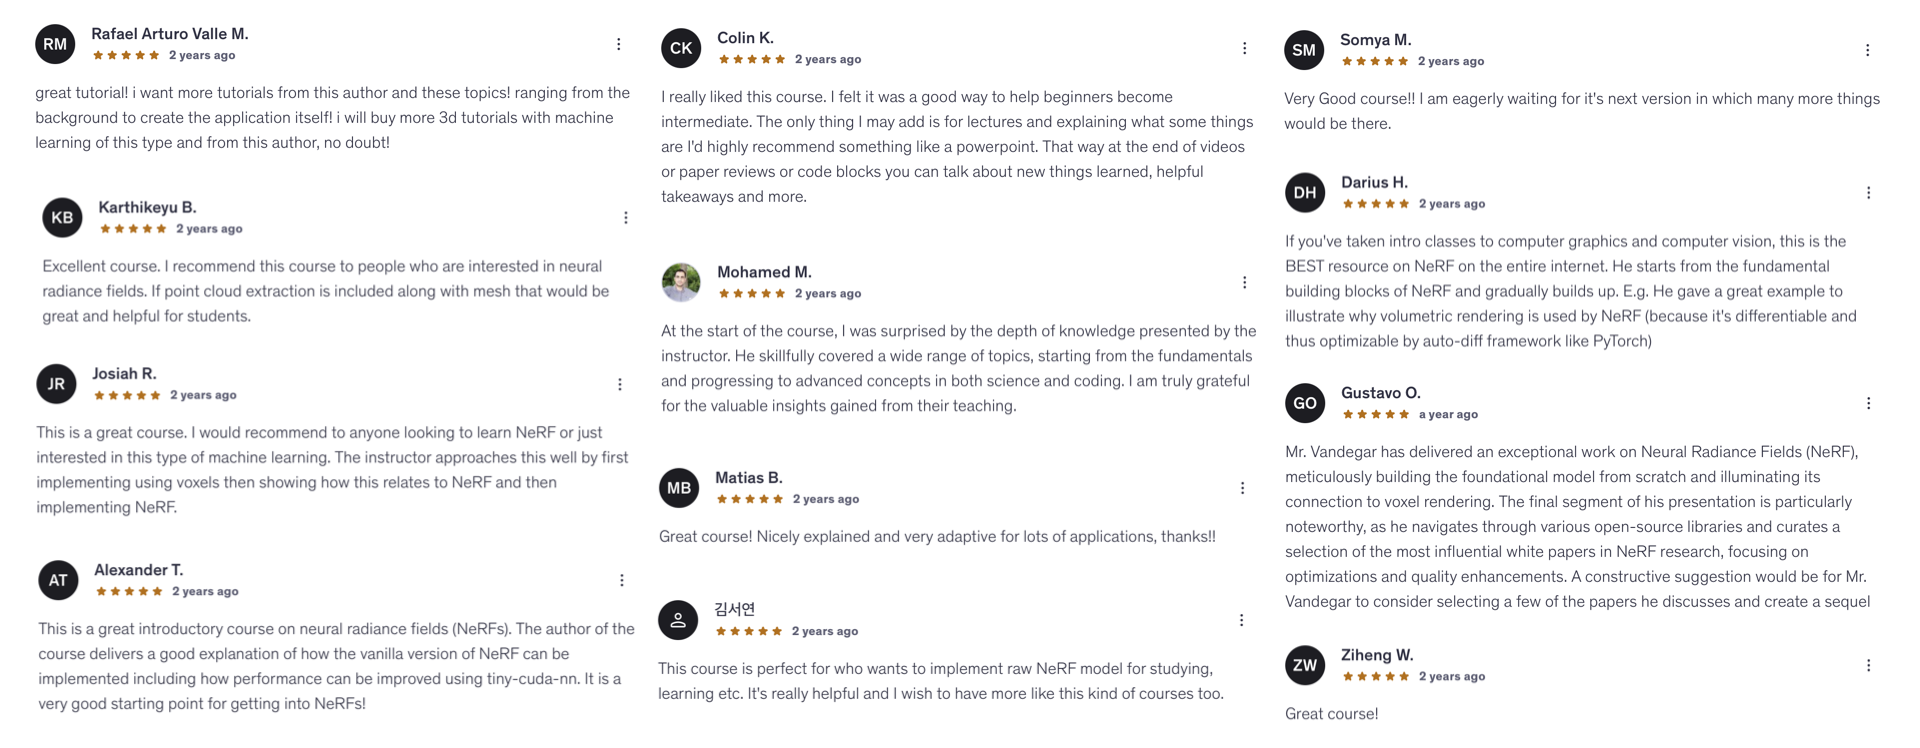
Task: Click Karthikeyu B.'s KB avatar icon
Action: coord(62,217)
